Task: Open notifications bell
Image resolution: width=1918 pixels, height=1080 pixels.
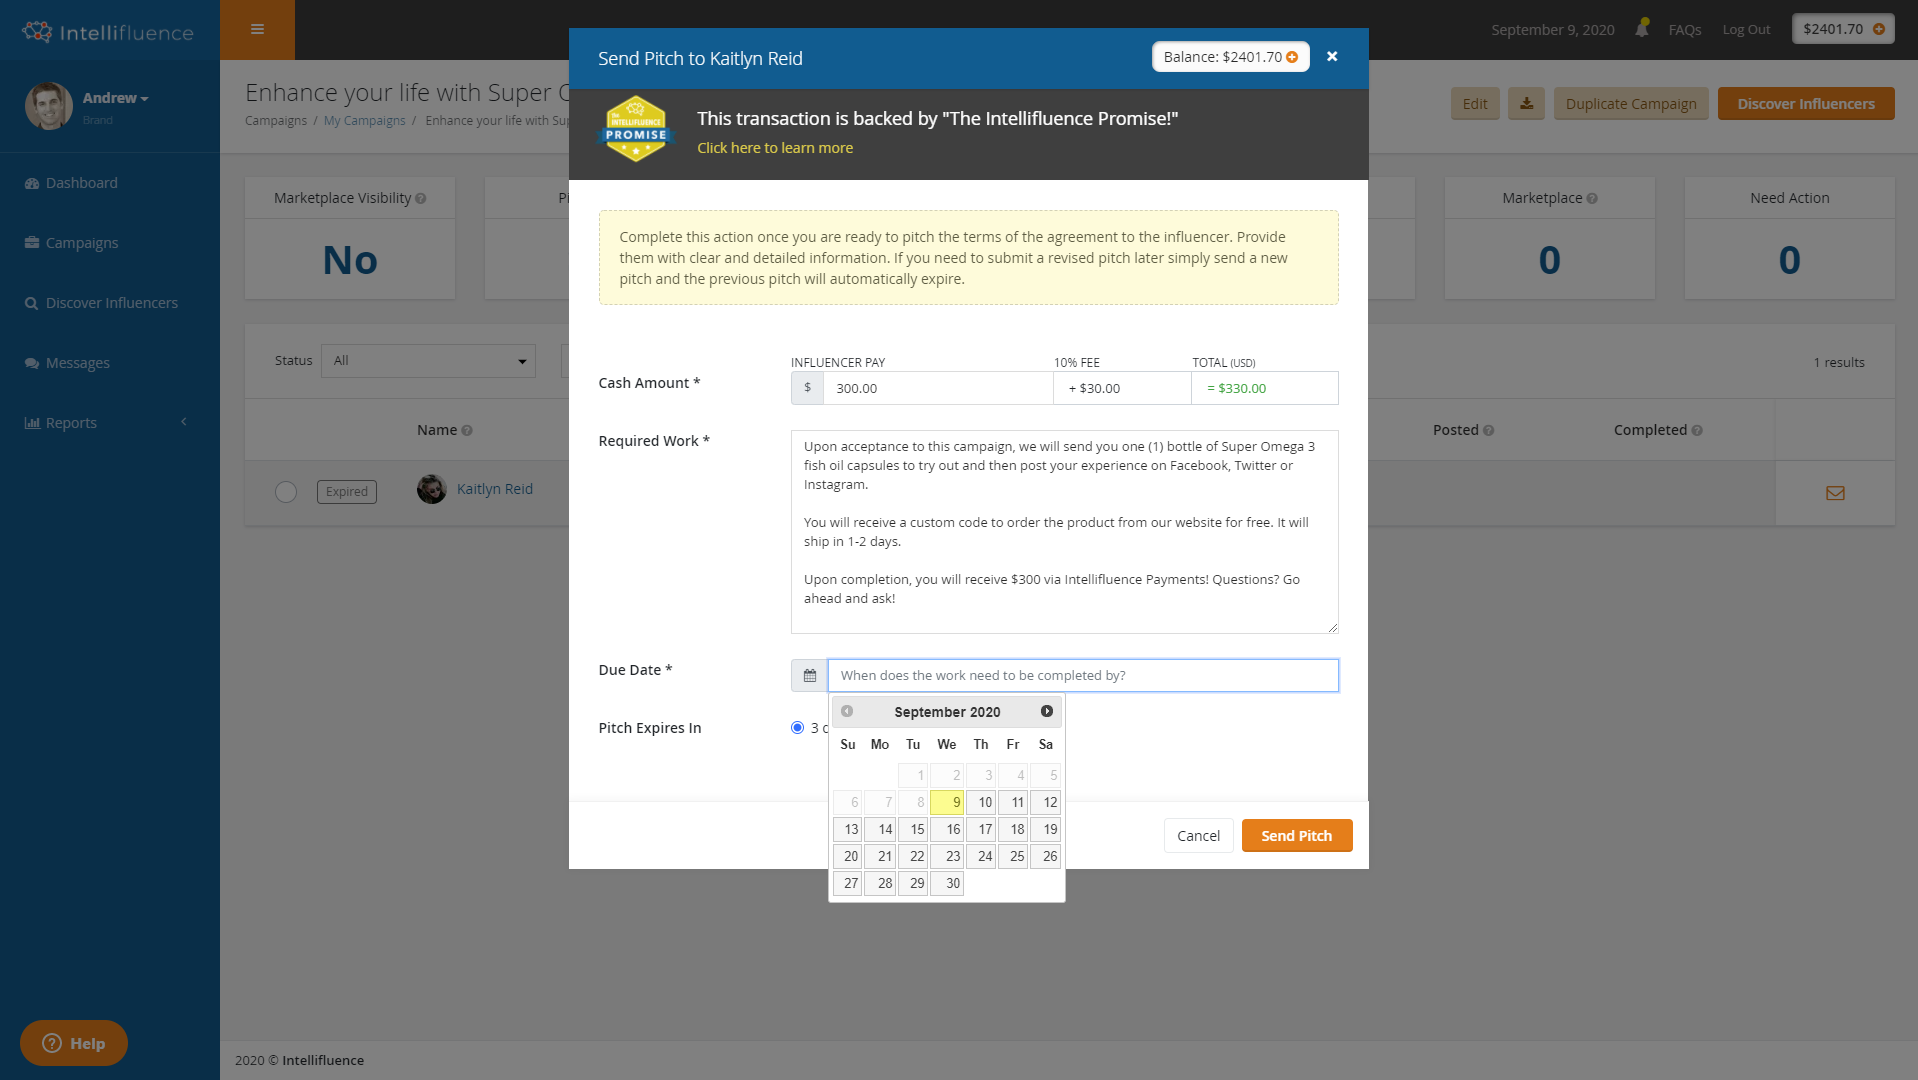Action: tap(1642, 29)
